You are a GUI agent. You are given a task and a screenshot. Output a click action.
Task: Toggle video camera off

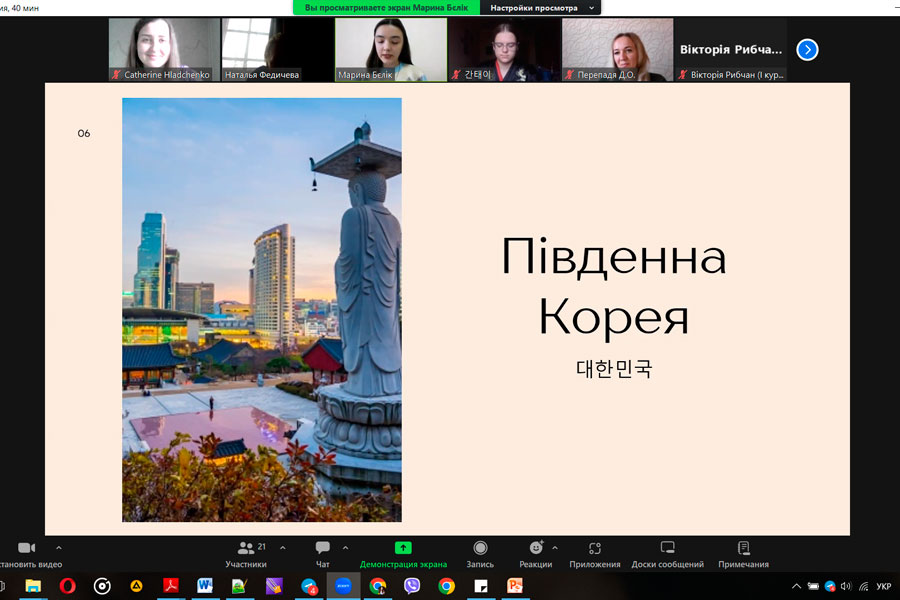click(26, 554)
